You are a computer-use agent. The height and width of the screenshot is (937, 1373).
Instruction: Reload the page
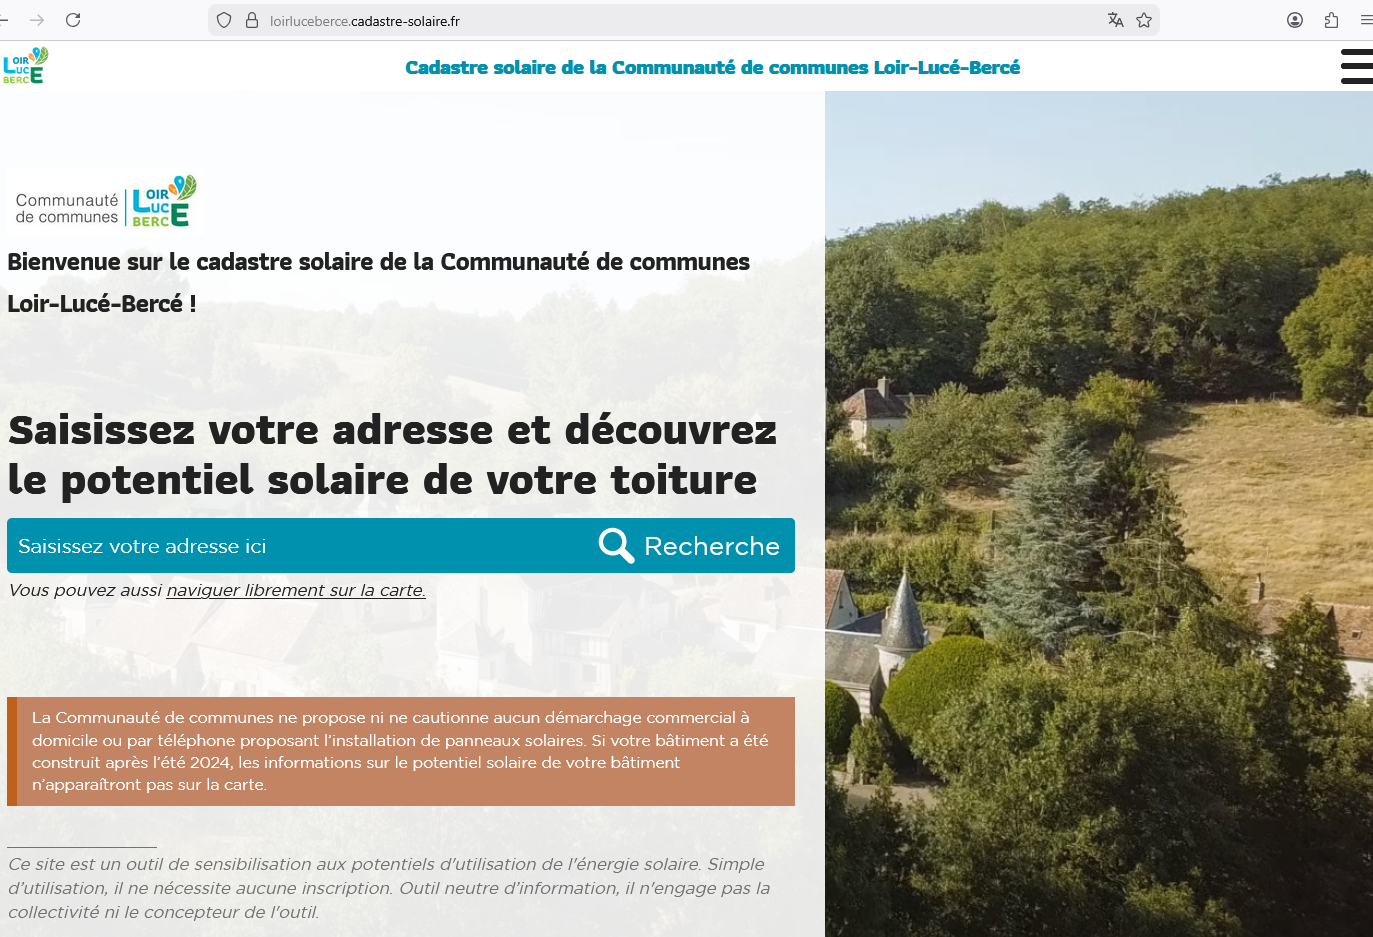point(73,20)
